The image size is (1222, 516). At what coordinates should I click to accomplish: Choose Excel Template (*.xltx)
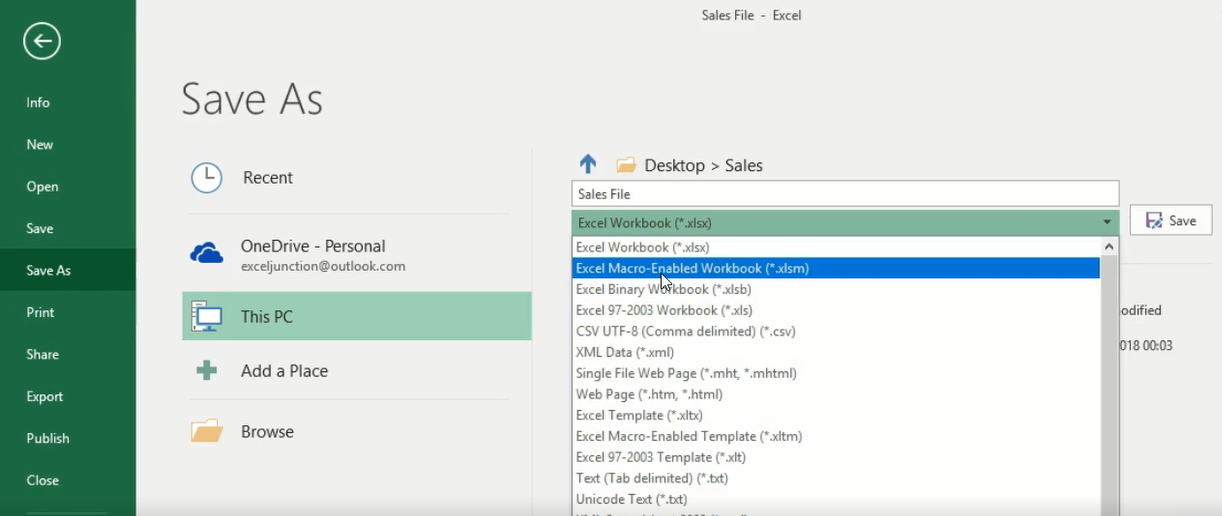[x=836, y=415]
